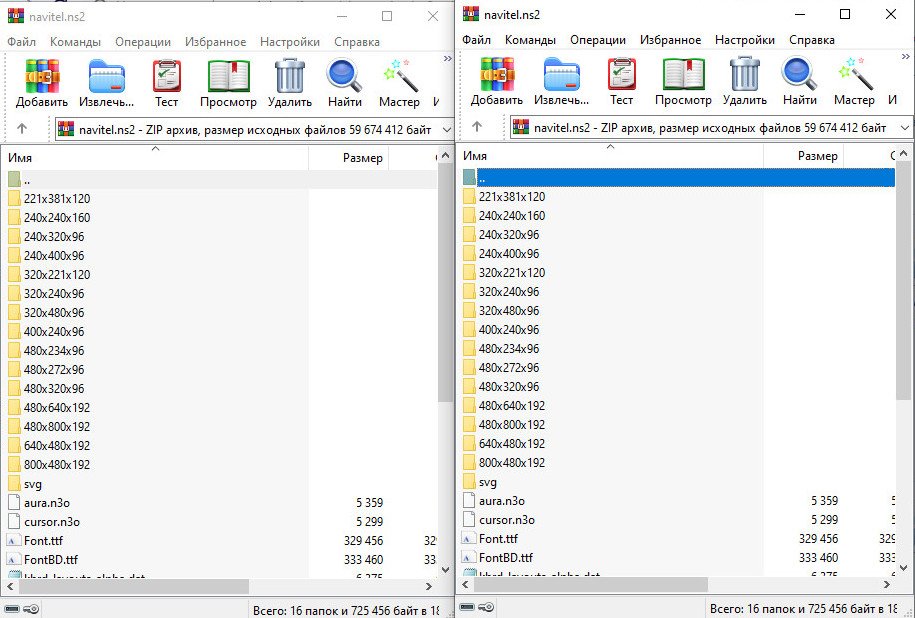Click Добавить icon in left WinRAR window
Screen dimensions: 915x618
(42, 76)
